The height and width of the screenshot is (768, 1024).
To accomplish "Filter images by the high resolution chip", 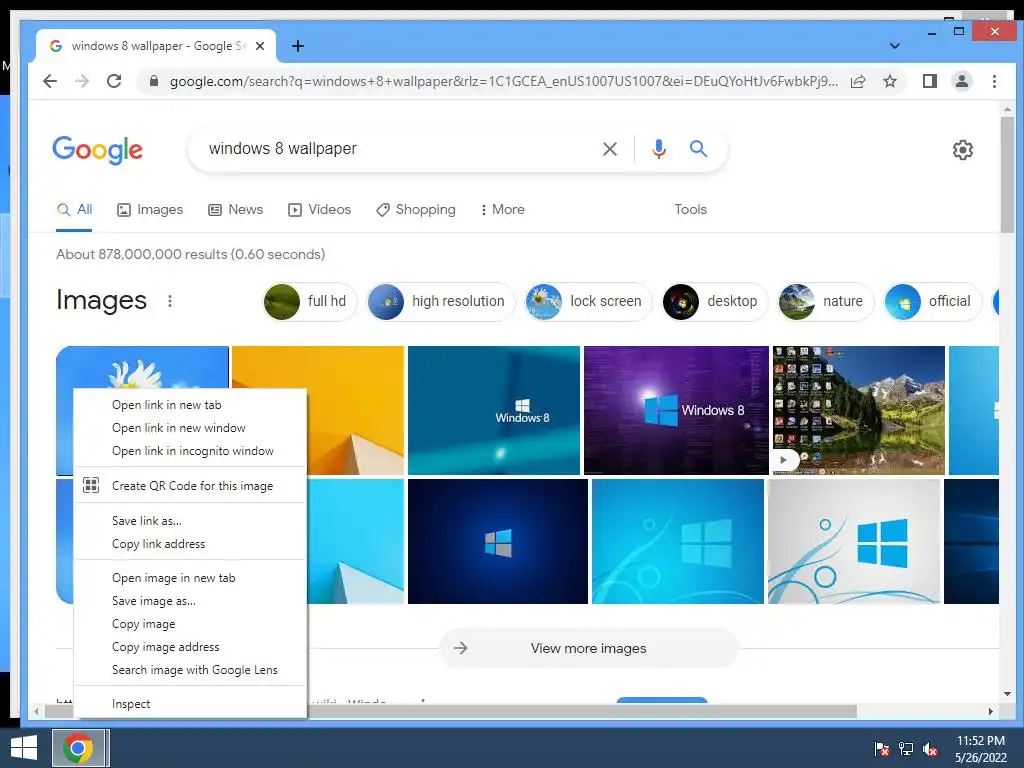I will [x=441, y=302].
